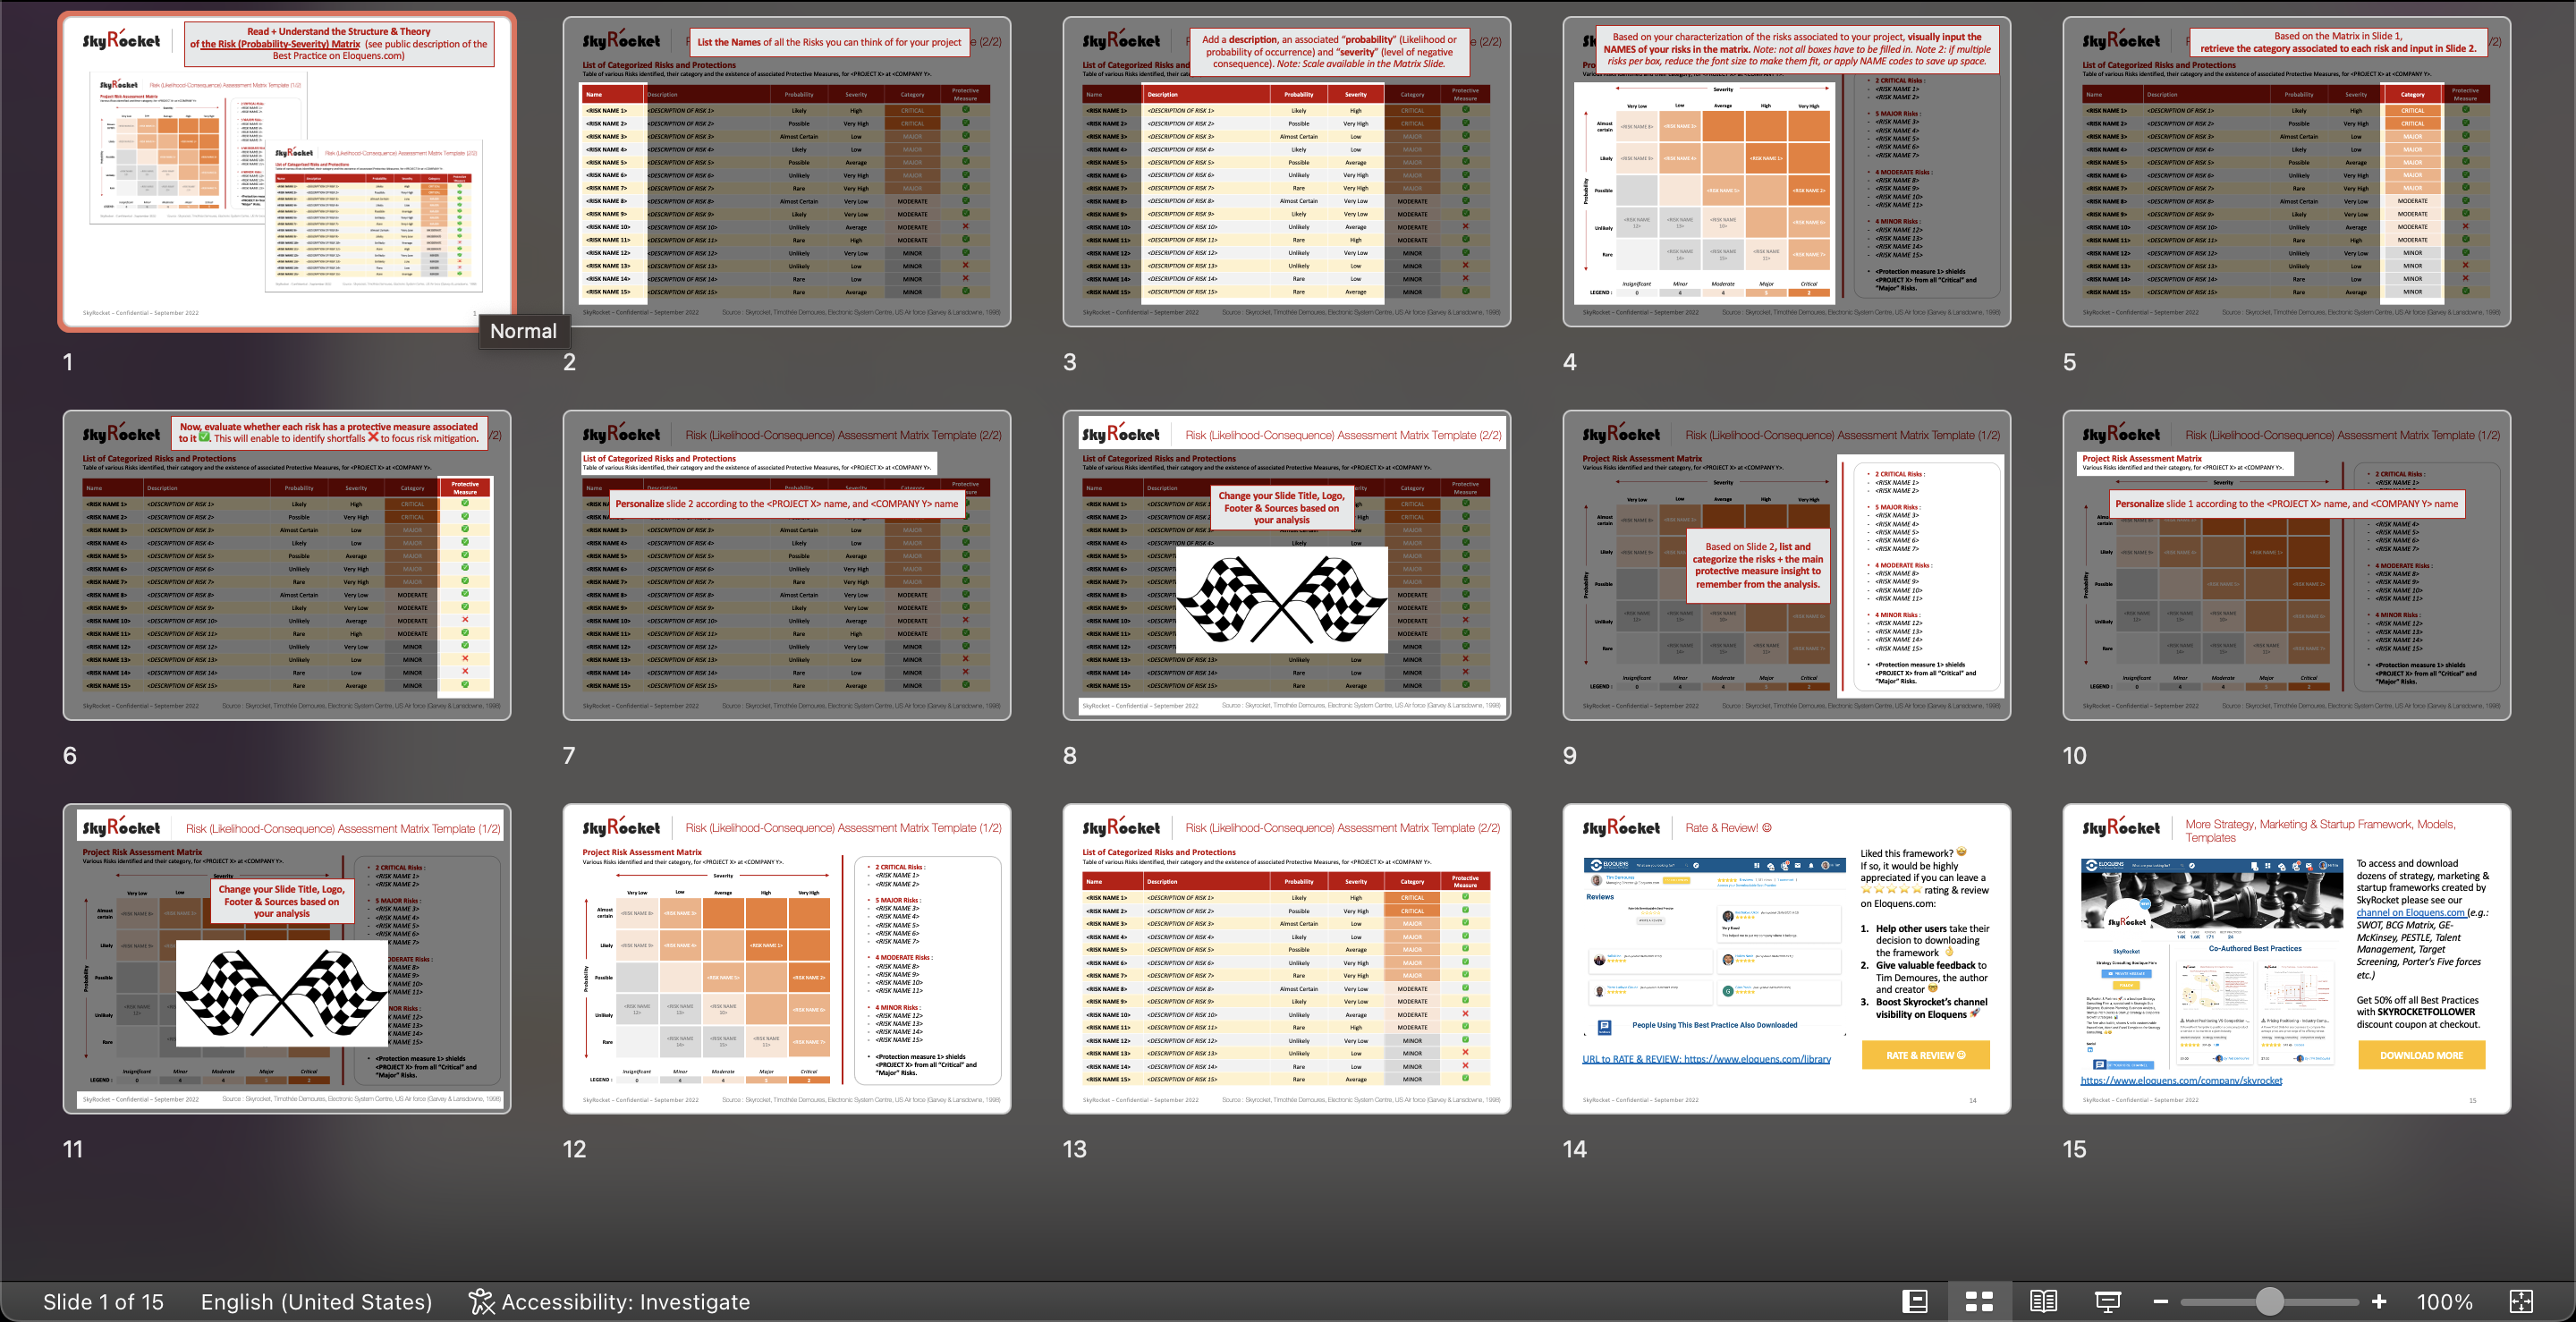This screenshot has height=1322, width=2576.
Task: Click the zoom out minus button
Action: coord(2160,1301)
